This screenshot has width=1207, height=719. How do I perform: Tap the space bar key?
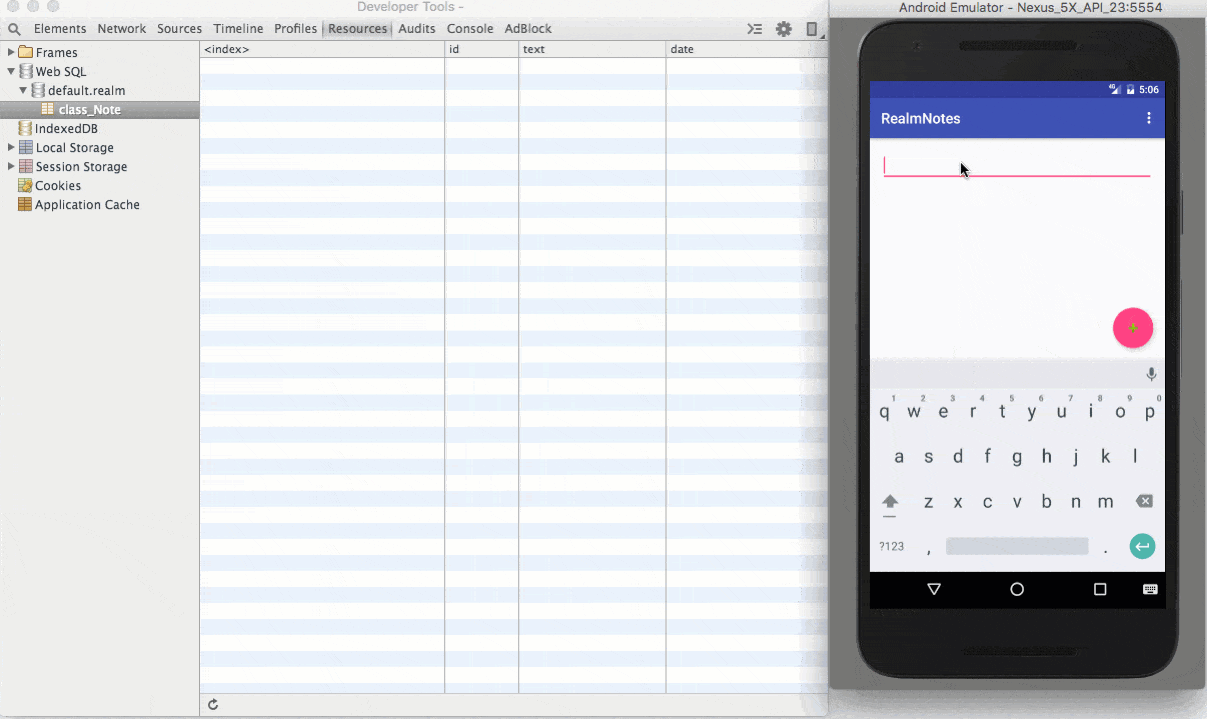1016,546
